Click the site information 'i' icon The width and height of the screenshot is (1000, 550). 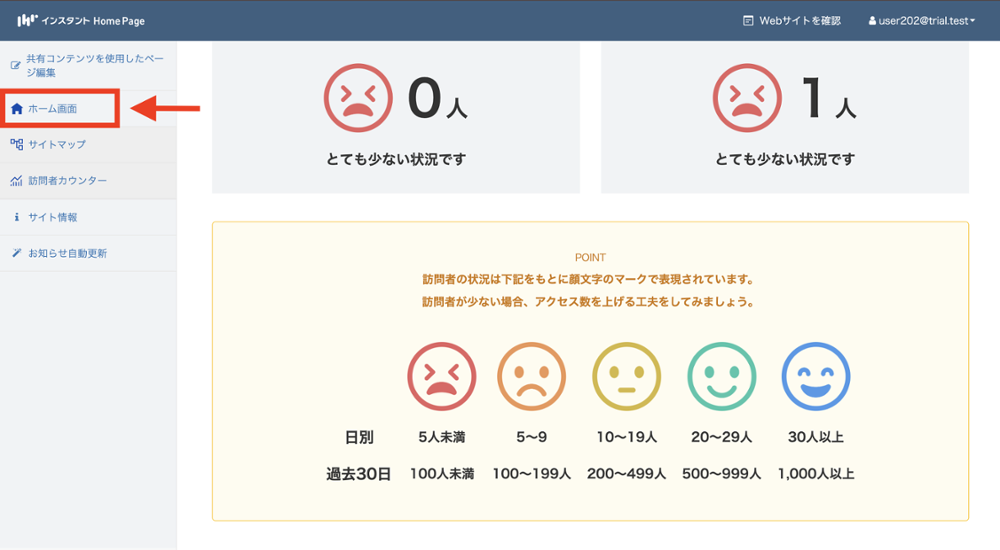pyautogui.click(x=16, y=217)
